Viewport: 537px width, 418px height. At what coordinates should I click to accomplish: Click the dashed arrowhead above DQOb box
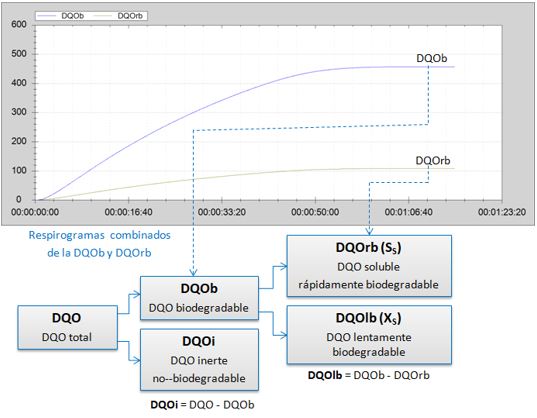coord(193,273)
